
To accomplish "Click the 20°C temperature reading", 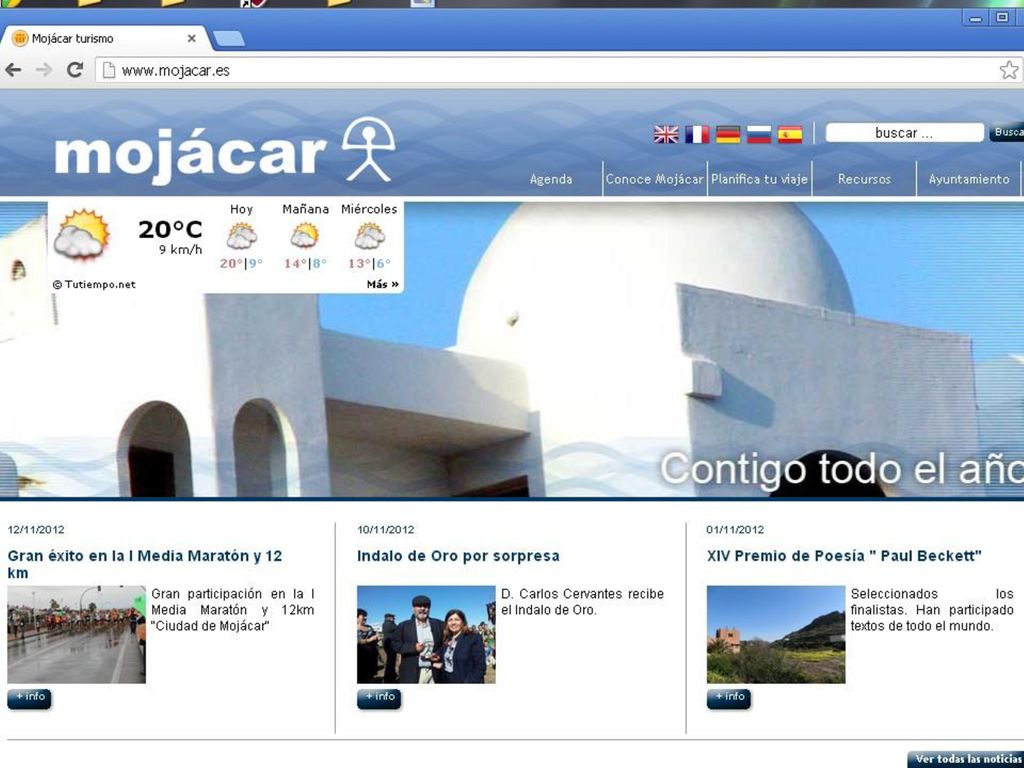I will [x=170, y=229].
